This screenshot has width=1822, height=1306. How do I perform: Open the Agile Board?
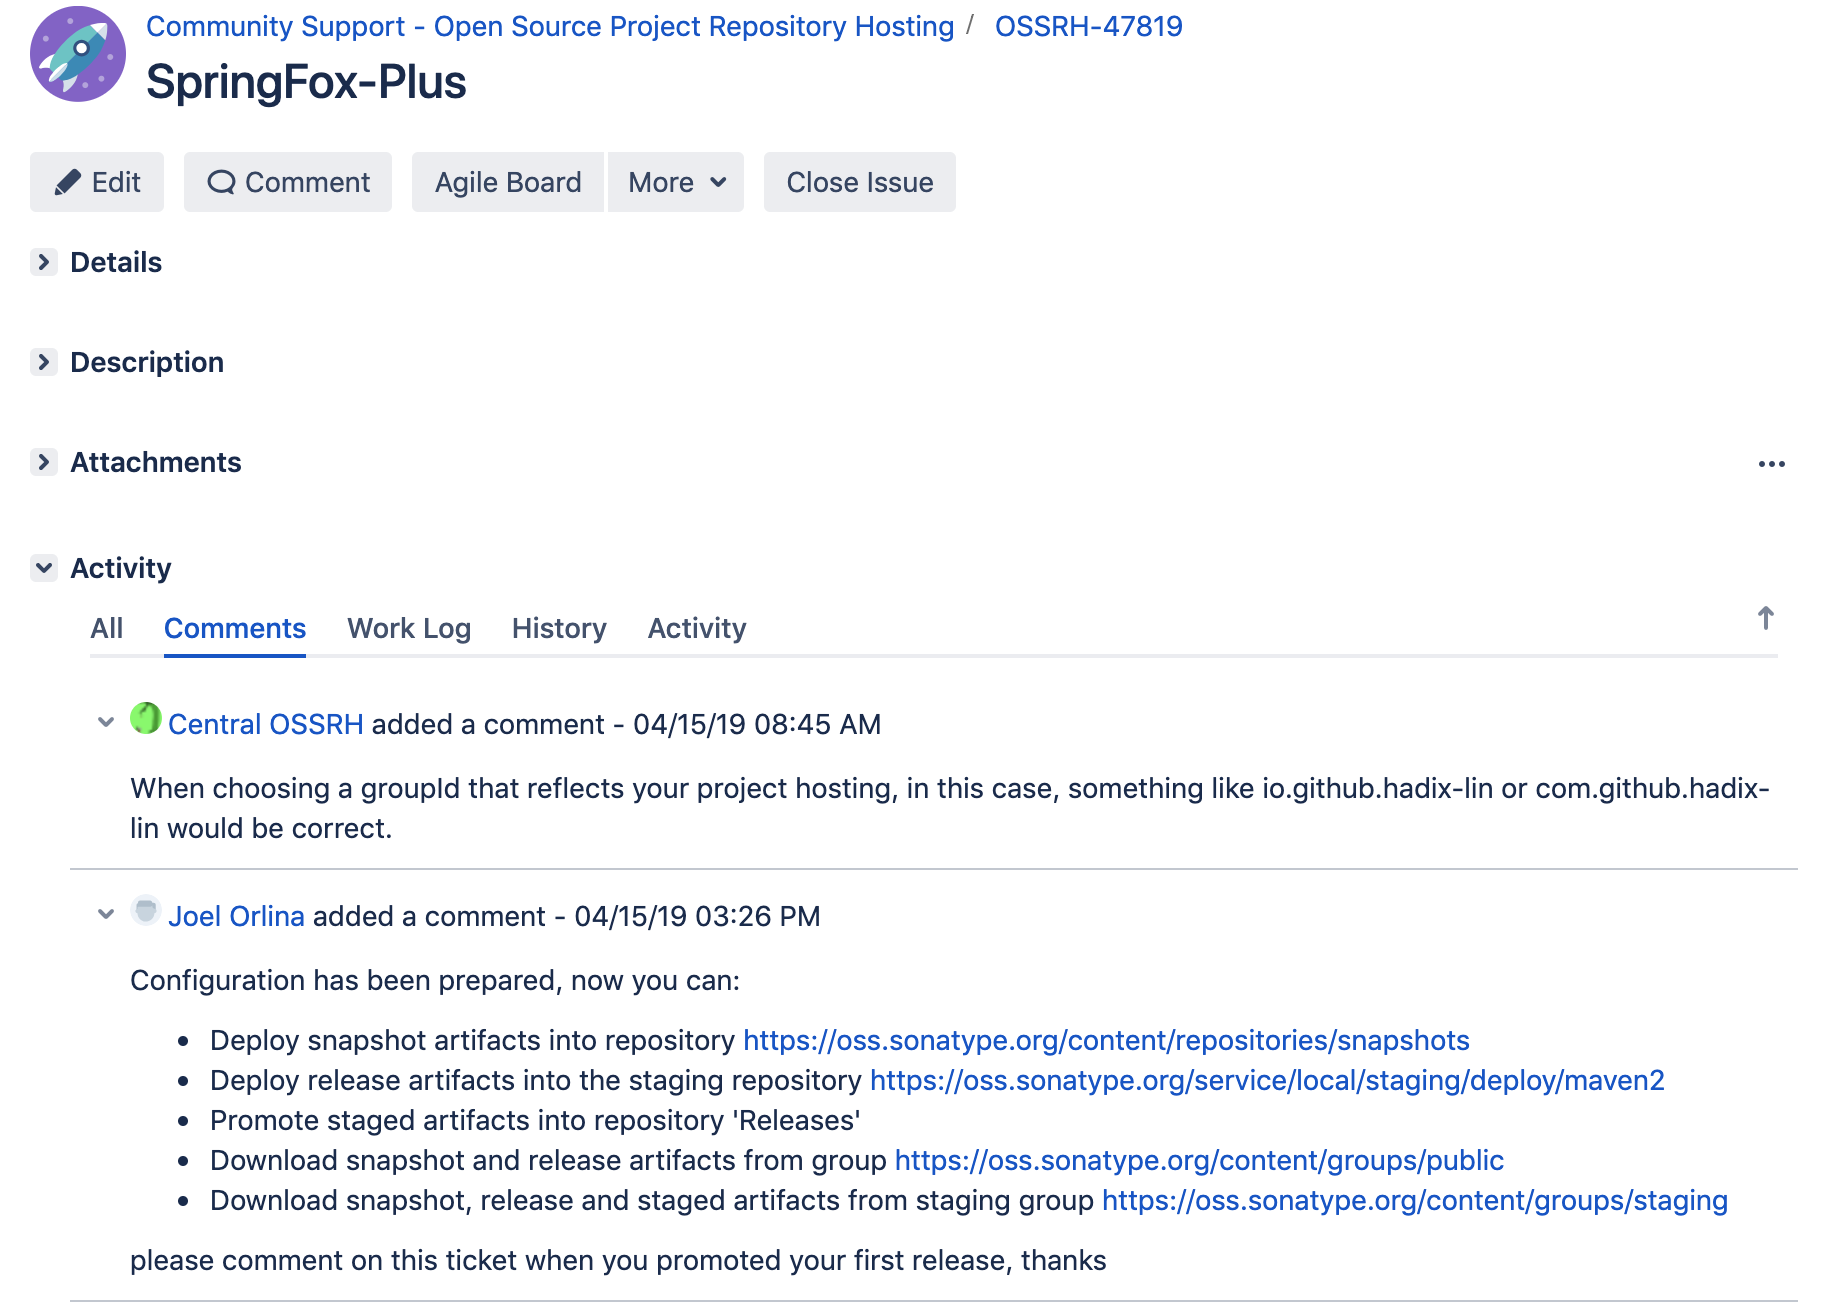pos(508,182)
